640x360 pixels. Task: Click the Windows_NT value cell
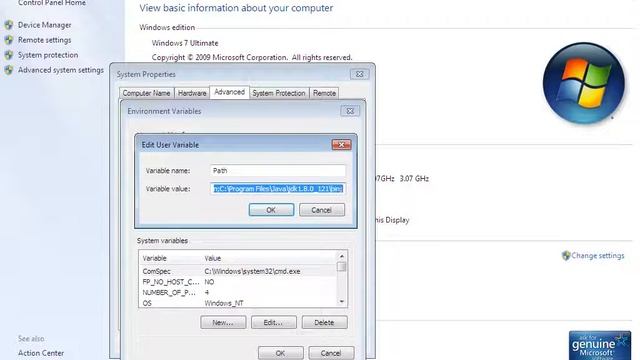pos(224,303)
